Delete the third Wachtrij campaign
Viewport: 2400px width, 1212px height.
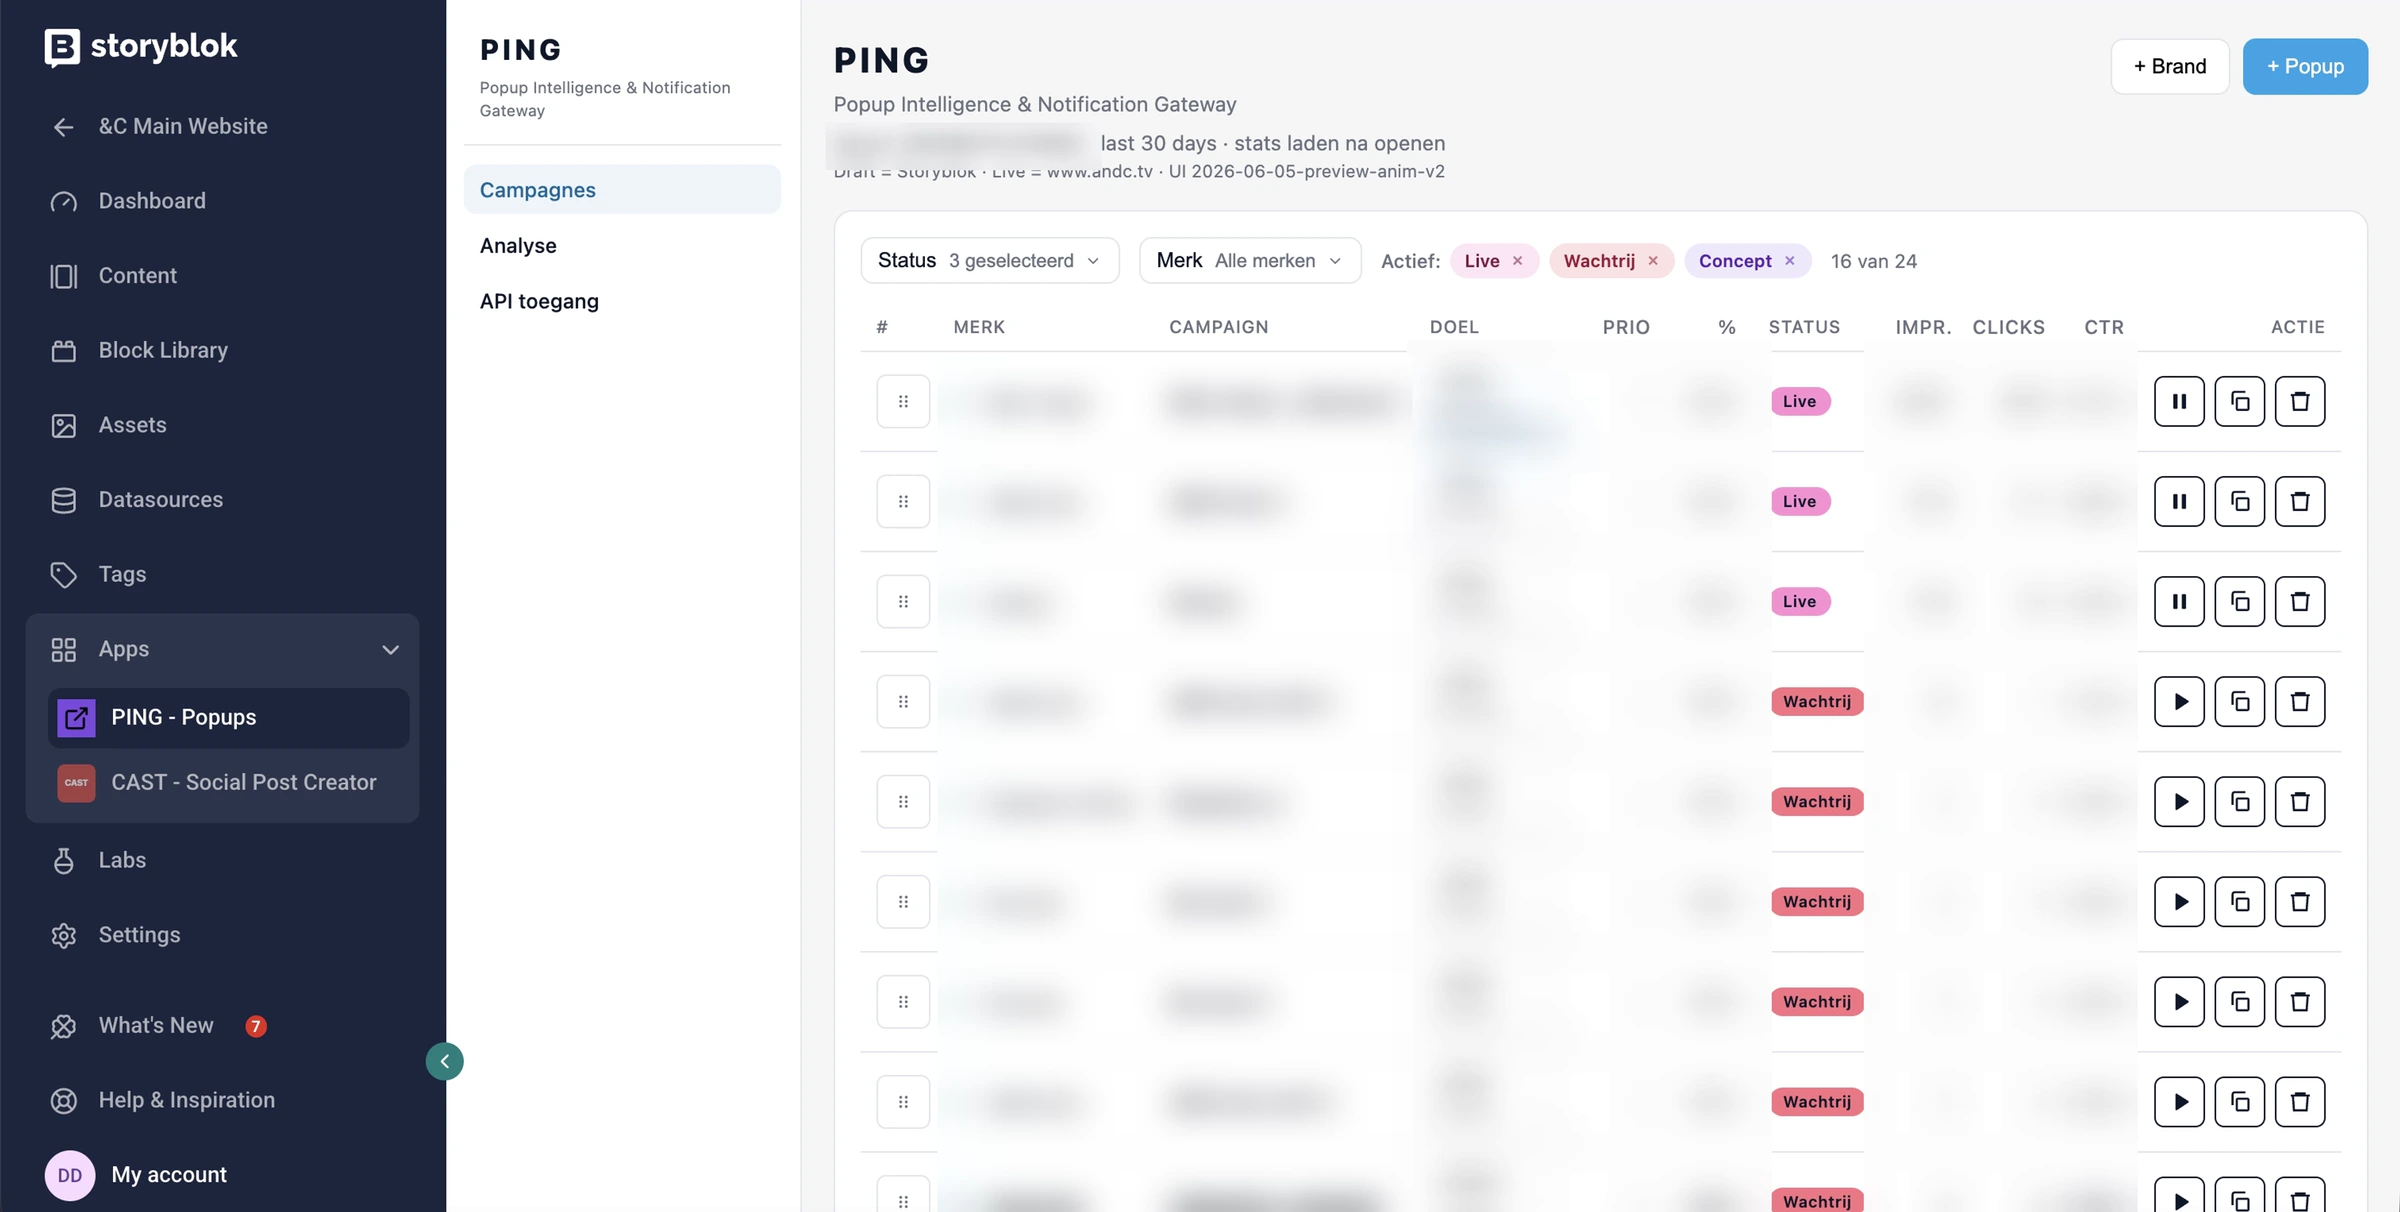click(2300, 901)
